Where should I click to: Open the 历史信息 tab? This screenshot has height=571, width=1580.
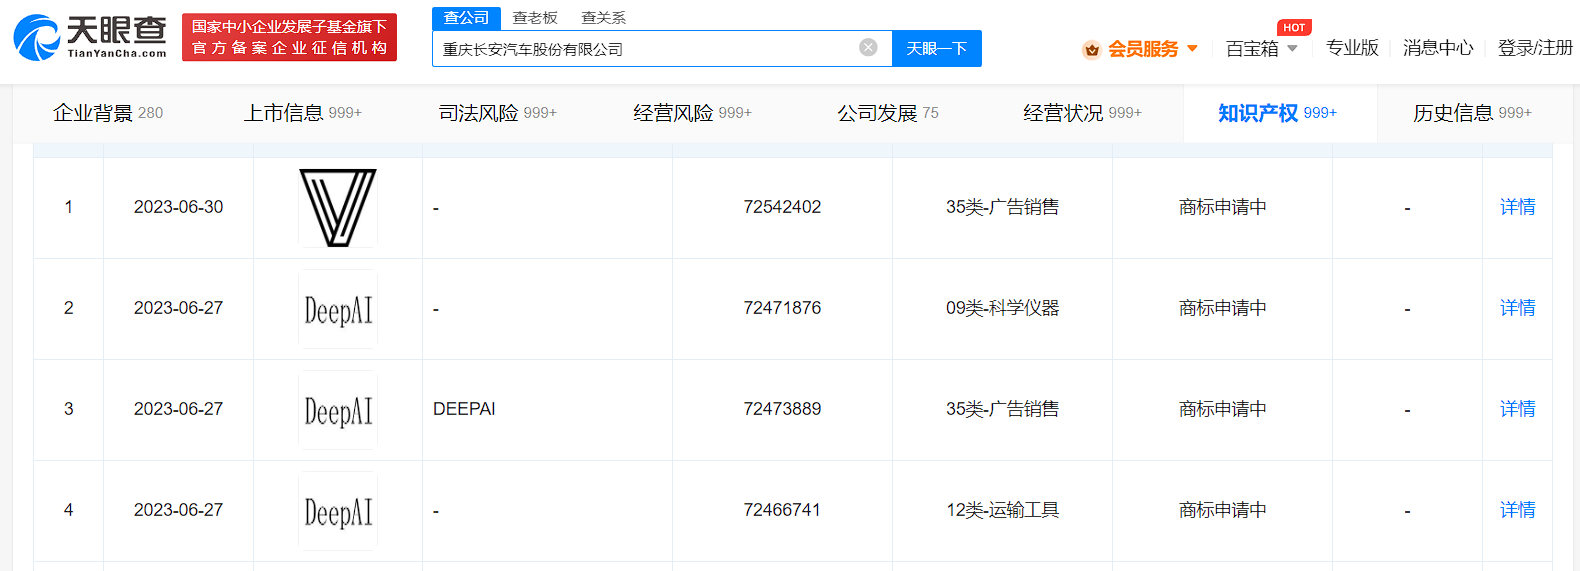pos(1473,113)
